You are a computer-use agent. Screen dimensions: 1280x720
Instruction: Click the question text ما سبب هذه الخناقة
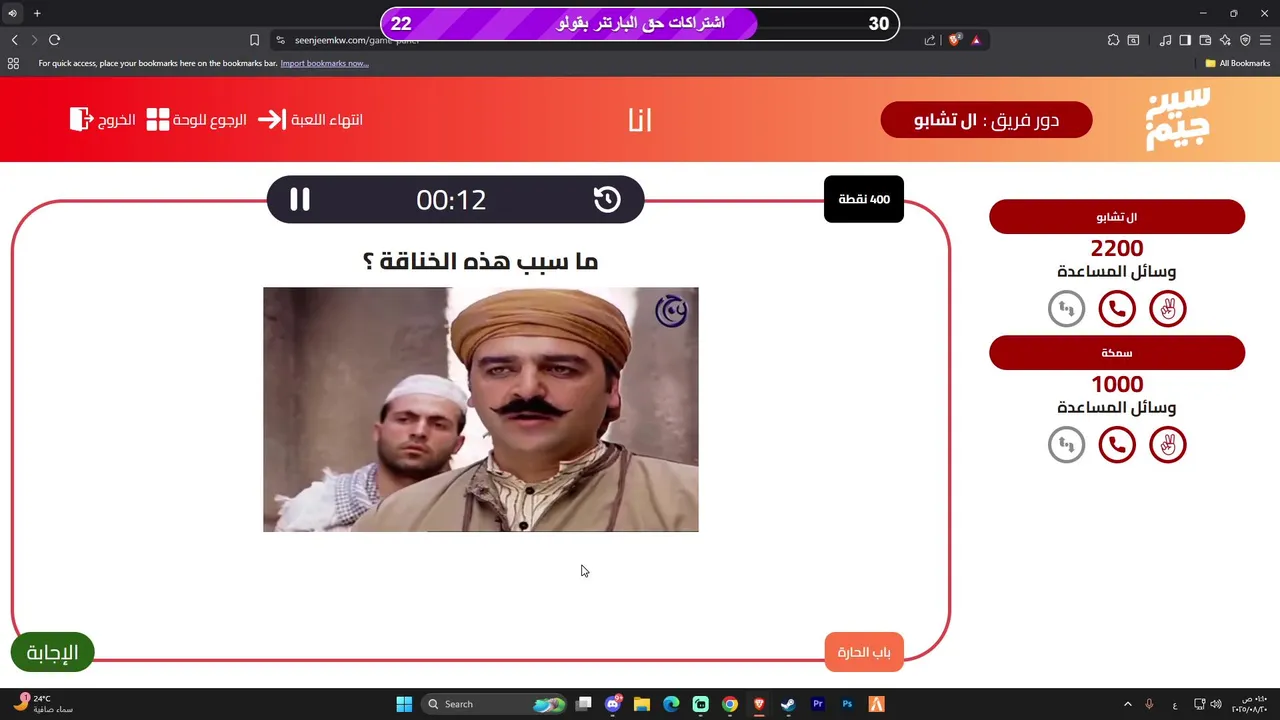pyautogui.click(x=480, y=262)
